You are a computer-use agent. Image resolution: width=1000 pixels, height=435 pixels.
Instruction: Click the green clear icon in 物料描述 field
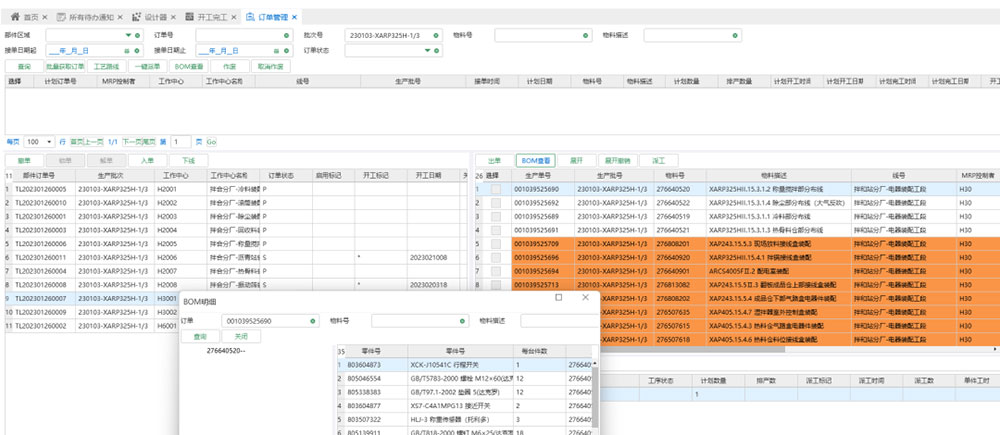[736, 35]
